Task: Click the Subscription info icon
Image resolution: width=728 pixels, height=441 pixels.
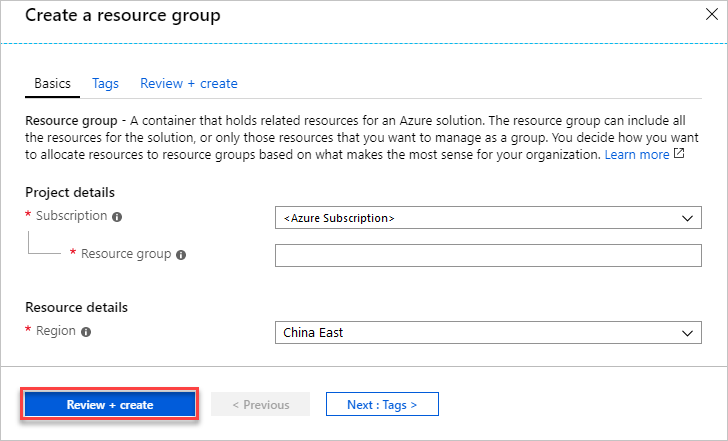Action: [x=117, y=216]
